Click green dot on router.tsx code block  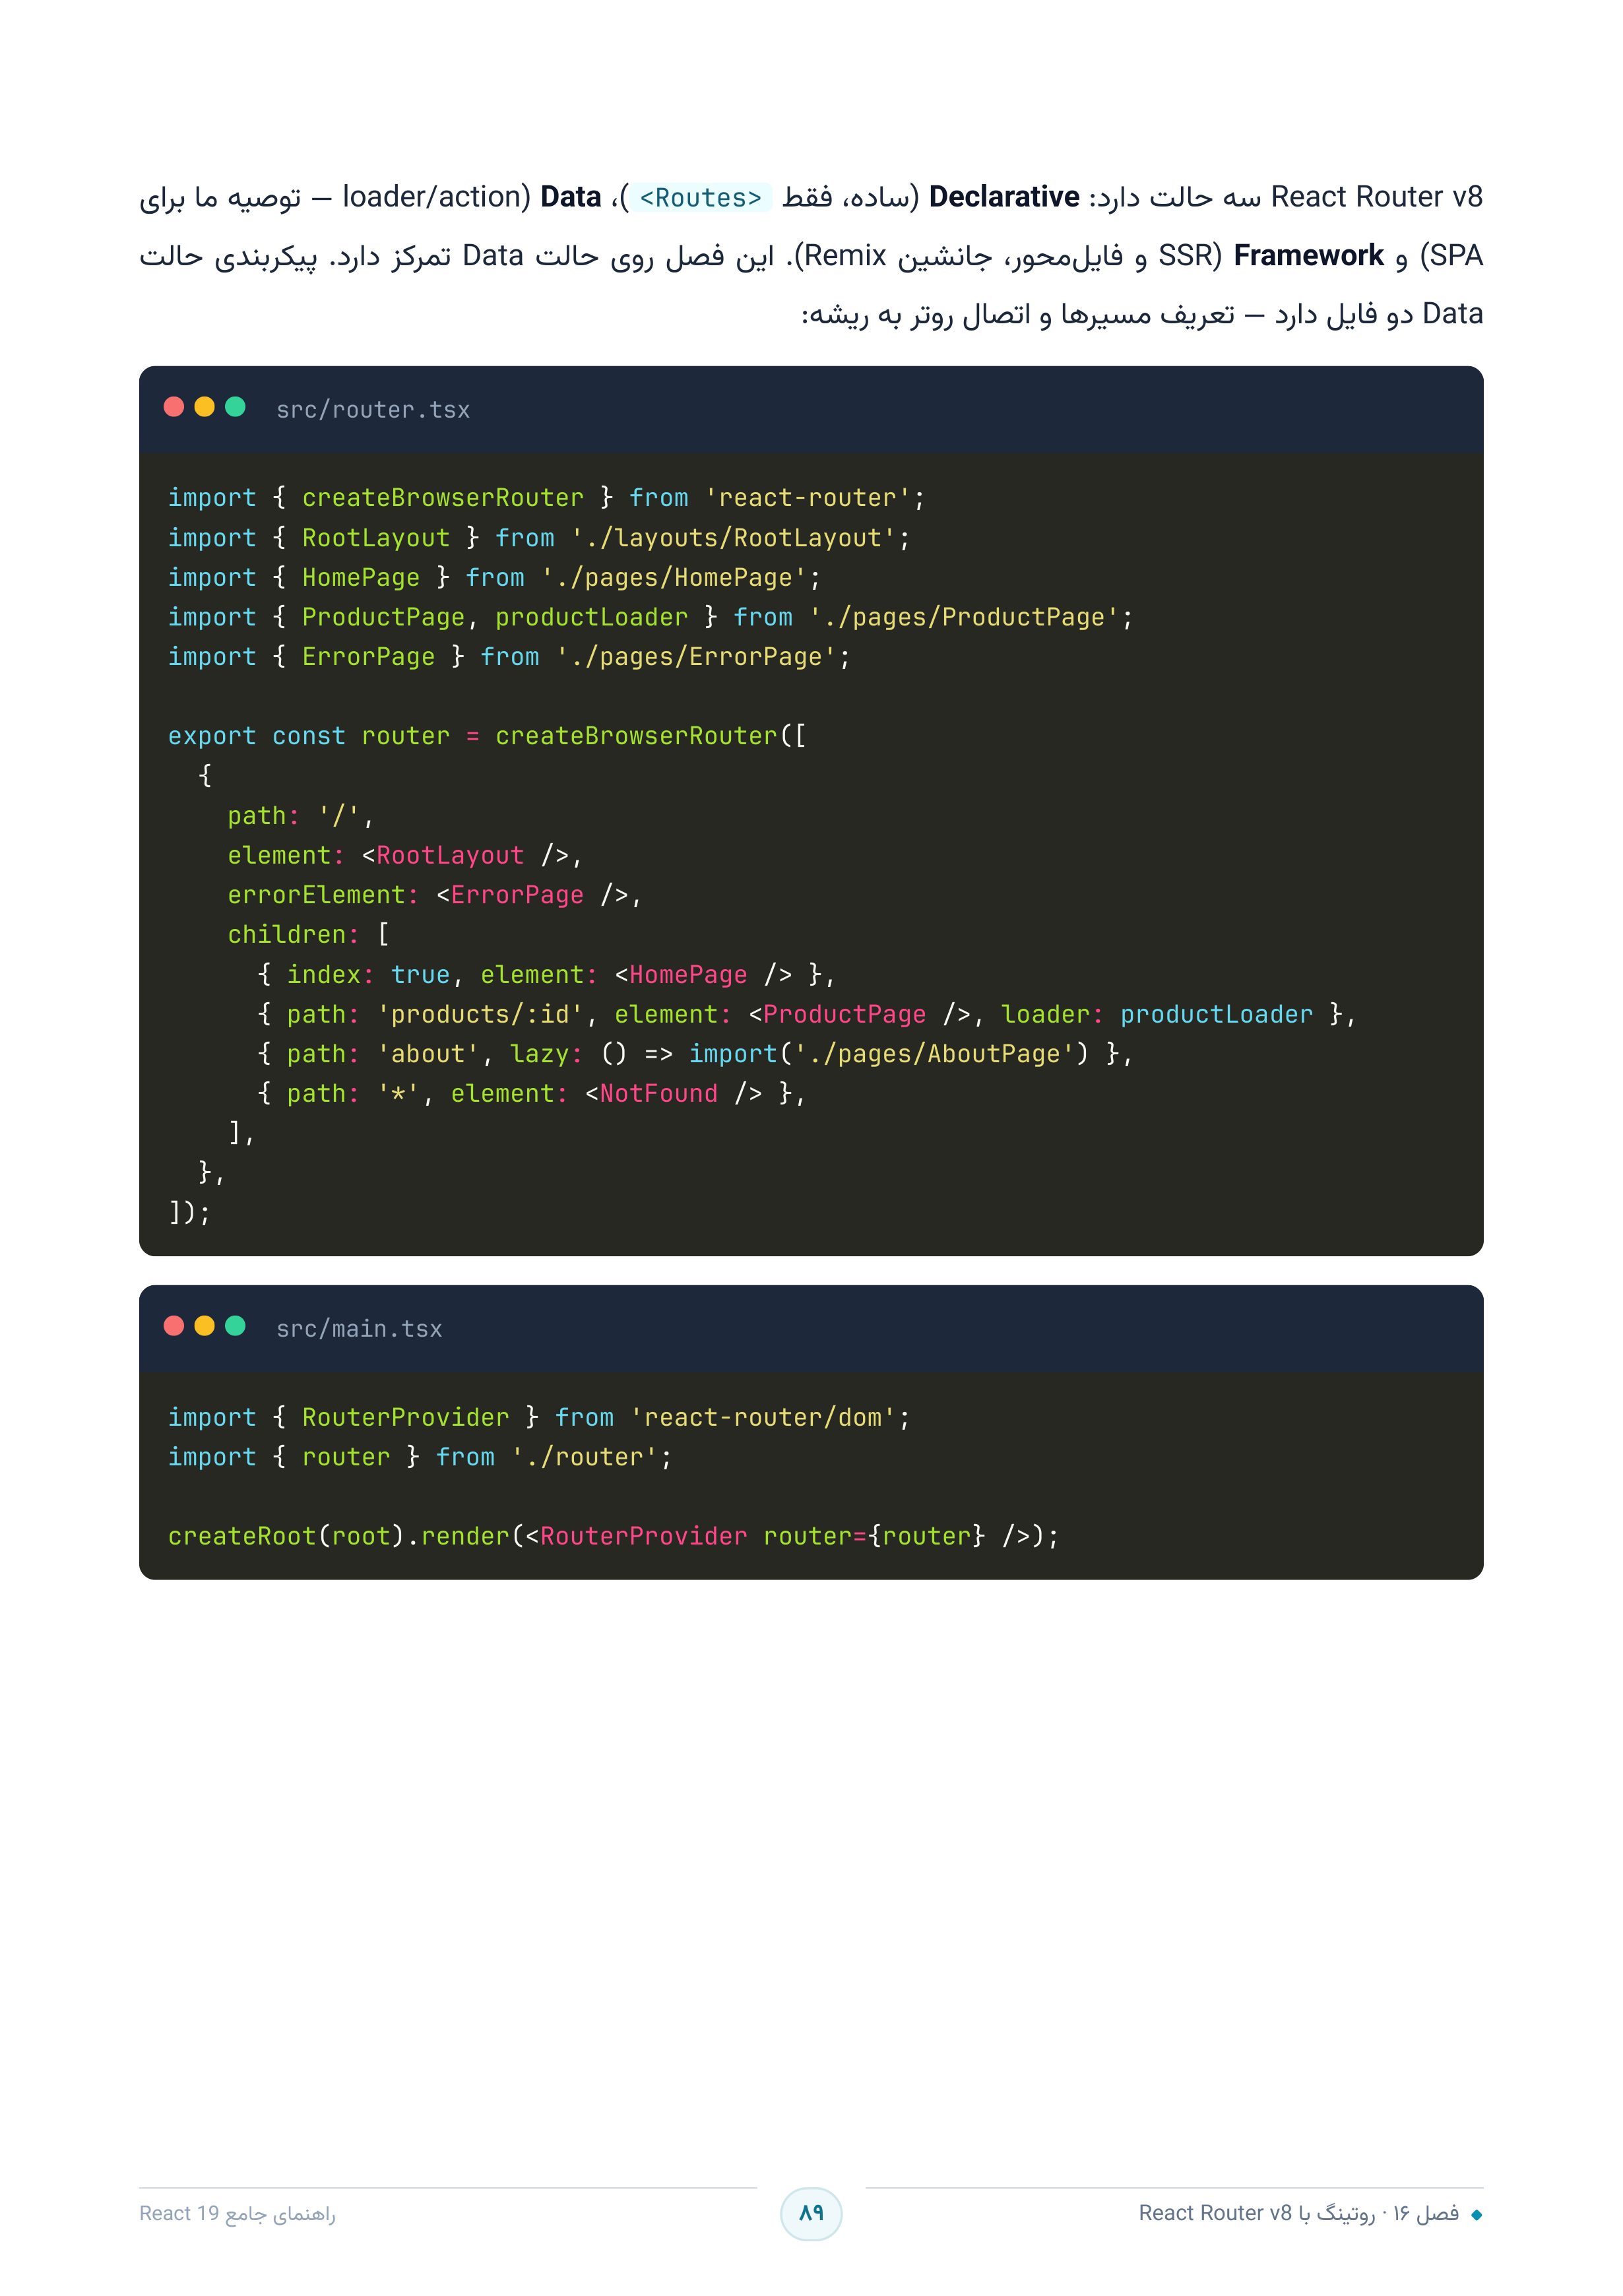(236, 407)
